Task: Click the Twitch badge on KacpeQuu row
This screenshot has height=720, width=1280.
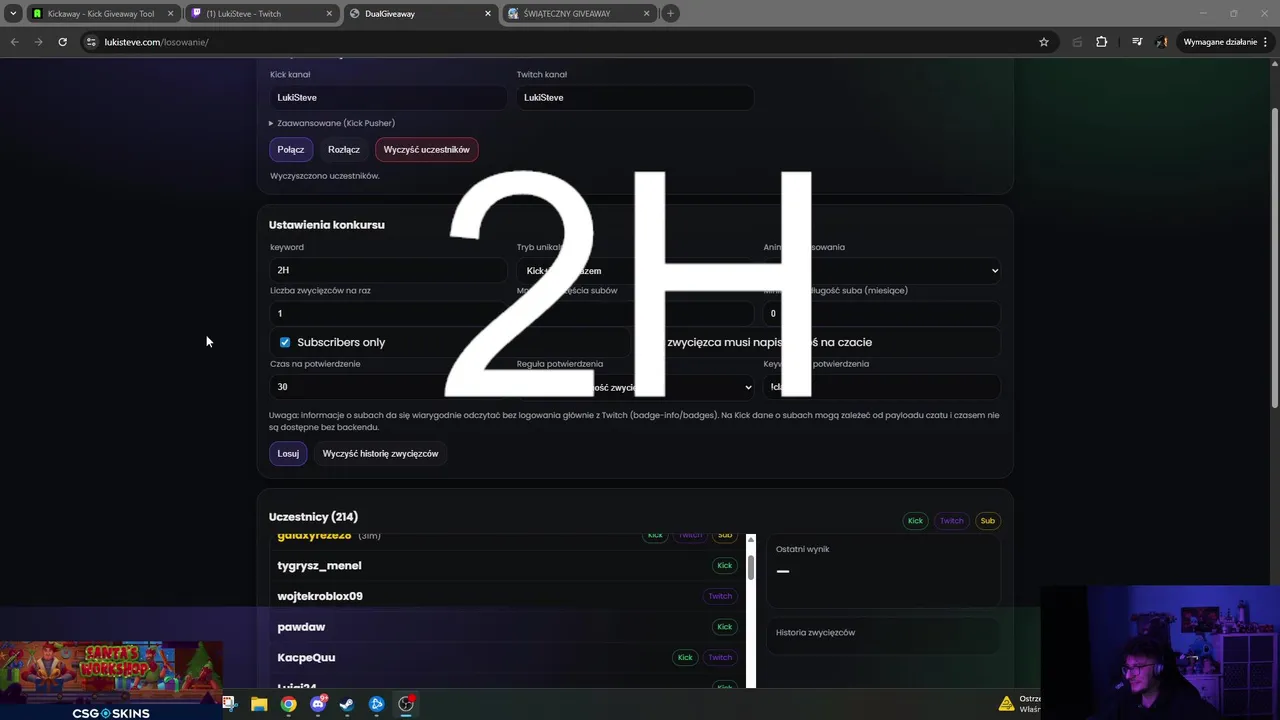Action: (x=720, y=657)
